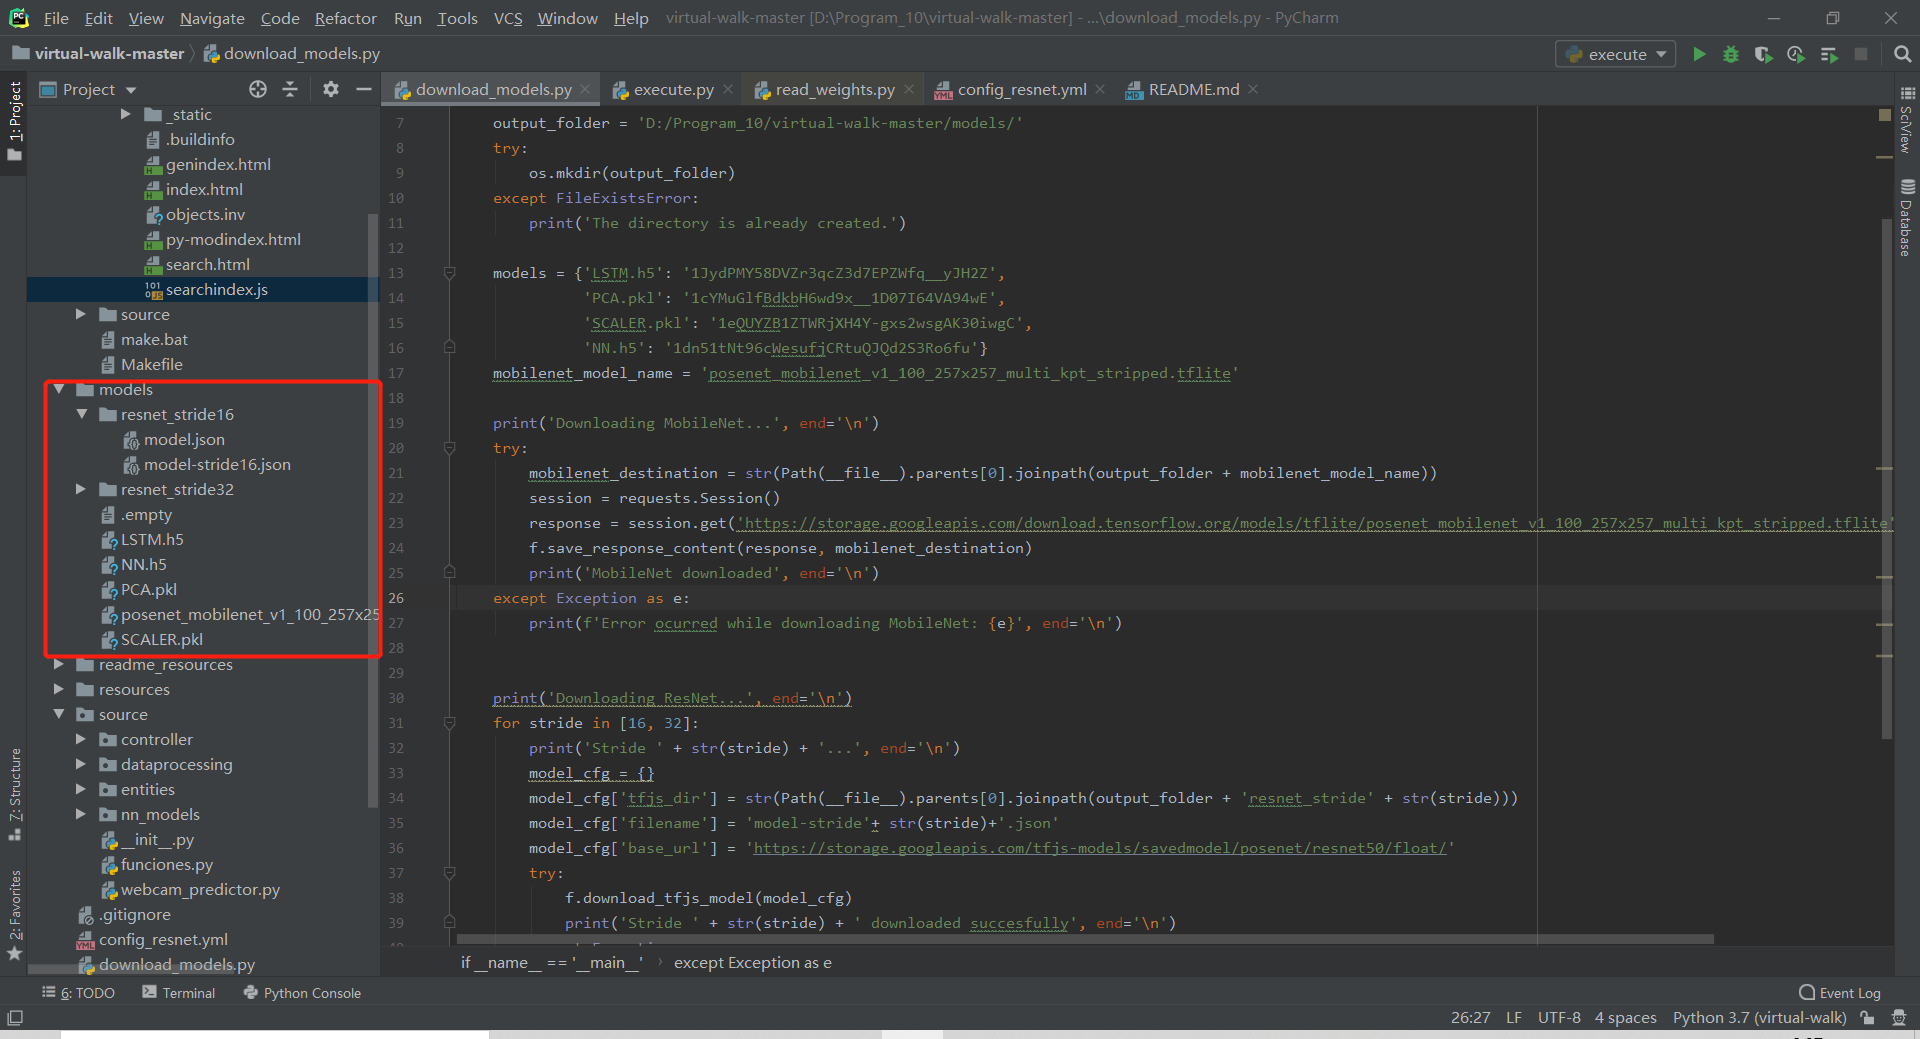
Task: Switch to the execute.py editor tab
Action: [673, 89]
